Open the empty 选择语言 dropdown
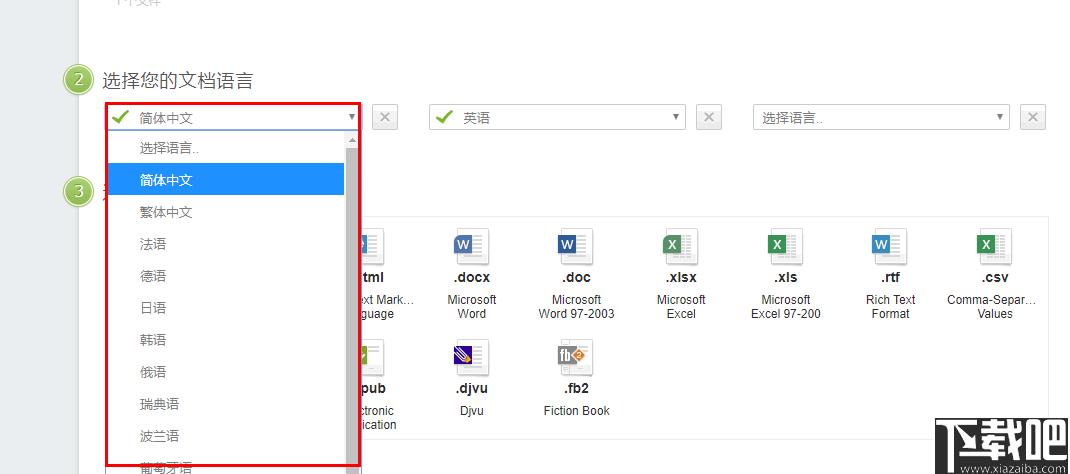1070x474 pixels. 881,117
